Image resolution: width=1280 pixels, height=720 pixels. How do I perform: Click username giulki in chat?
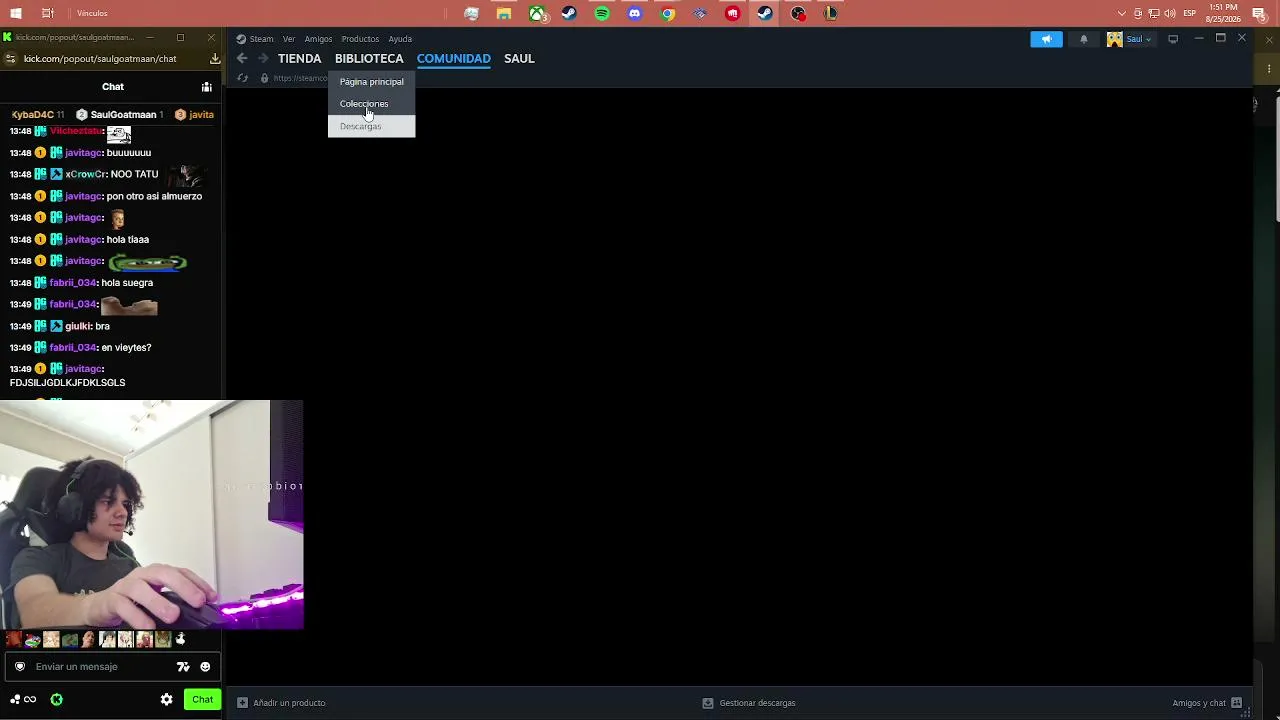(x=77, y=327)
